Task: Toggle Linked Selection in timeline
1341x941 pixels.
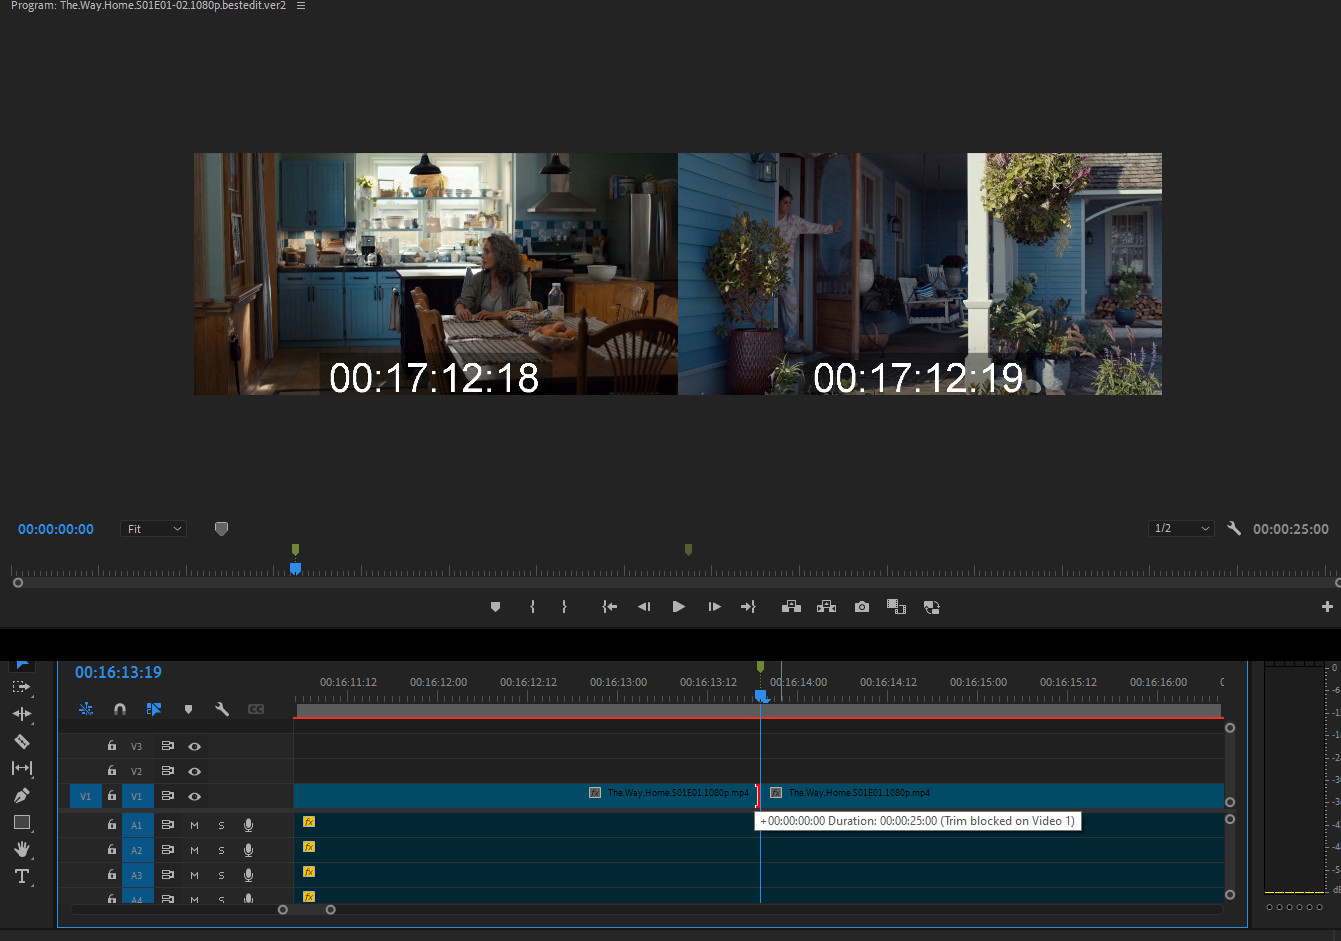Action: pos(154,709)
